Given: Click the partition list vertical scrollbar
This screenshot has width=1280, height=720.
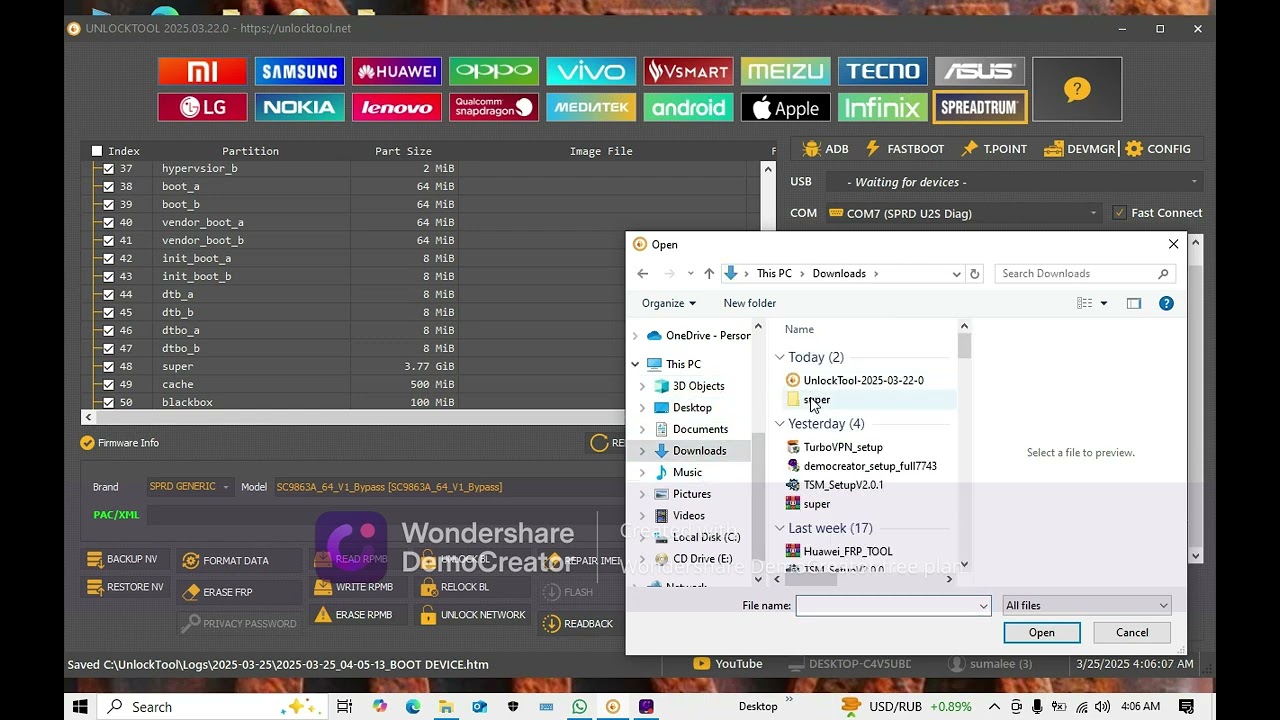Looking at the screenshot, I should [x=768, y=285].
